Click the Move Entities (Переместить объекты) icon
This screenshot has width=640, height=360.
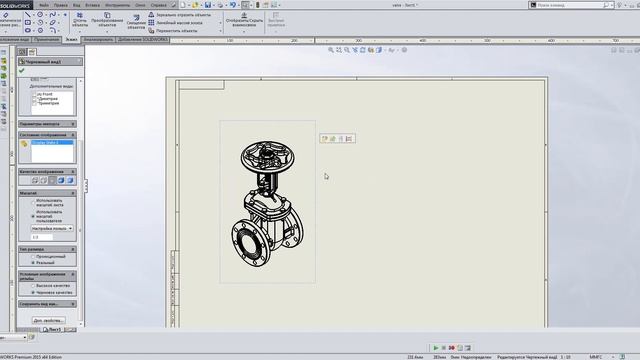pos(151,31)
